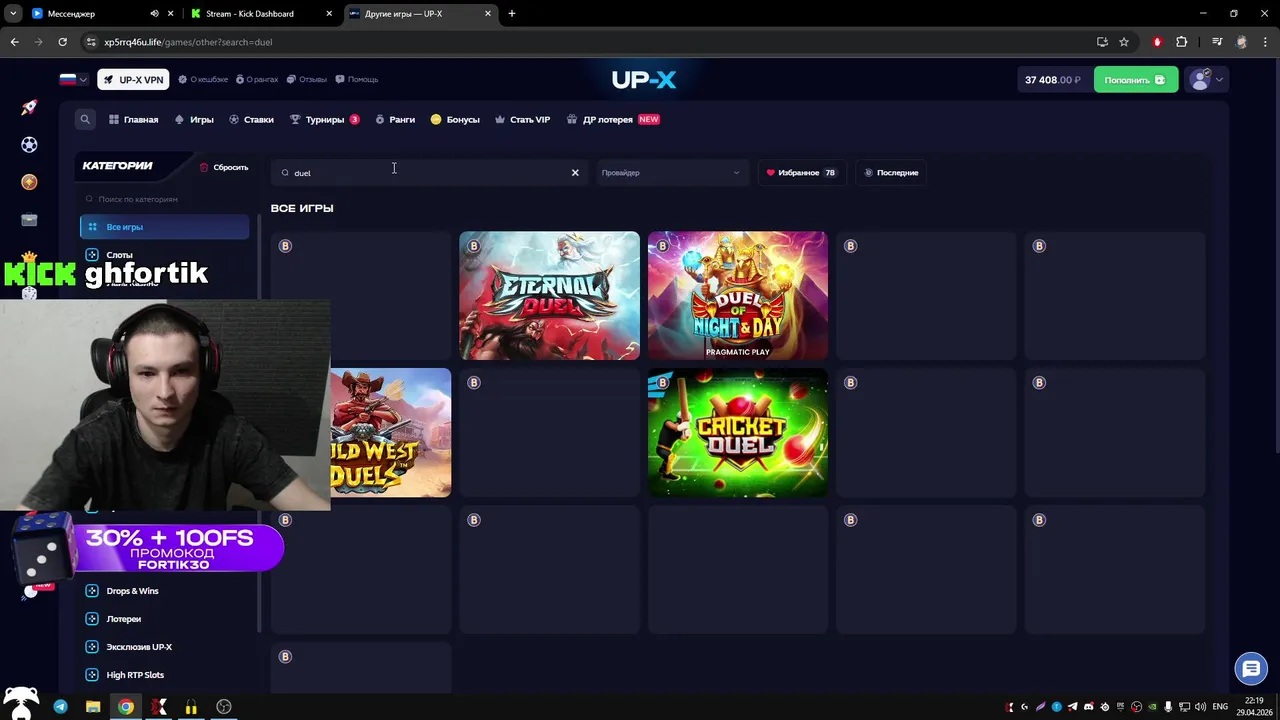
Task: Open the О кешбэке link
Action: pos(203,80)
